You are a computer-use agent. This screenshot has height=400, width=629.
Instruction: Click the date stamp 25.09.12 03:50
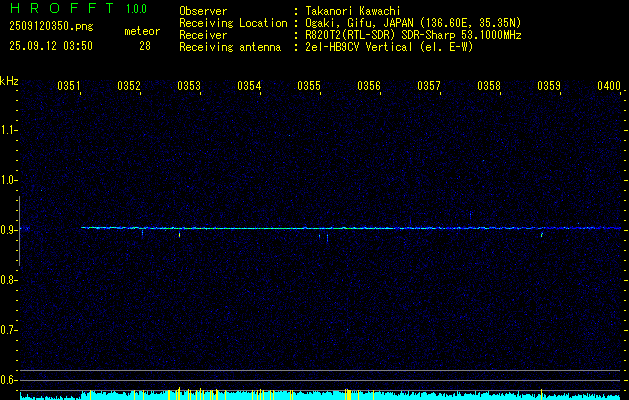pos(51,46)
